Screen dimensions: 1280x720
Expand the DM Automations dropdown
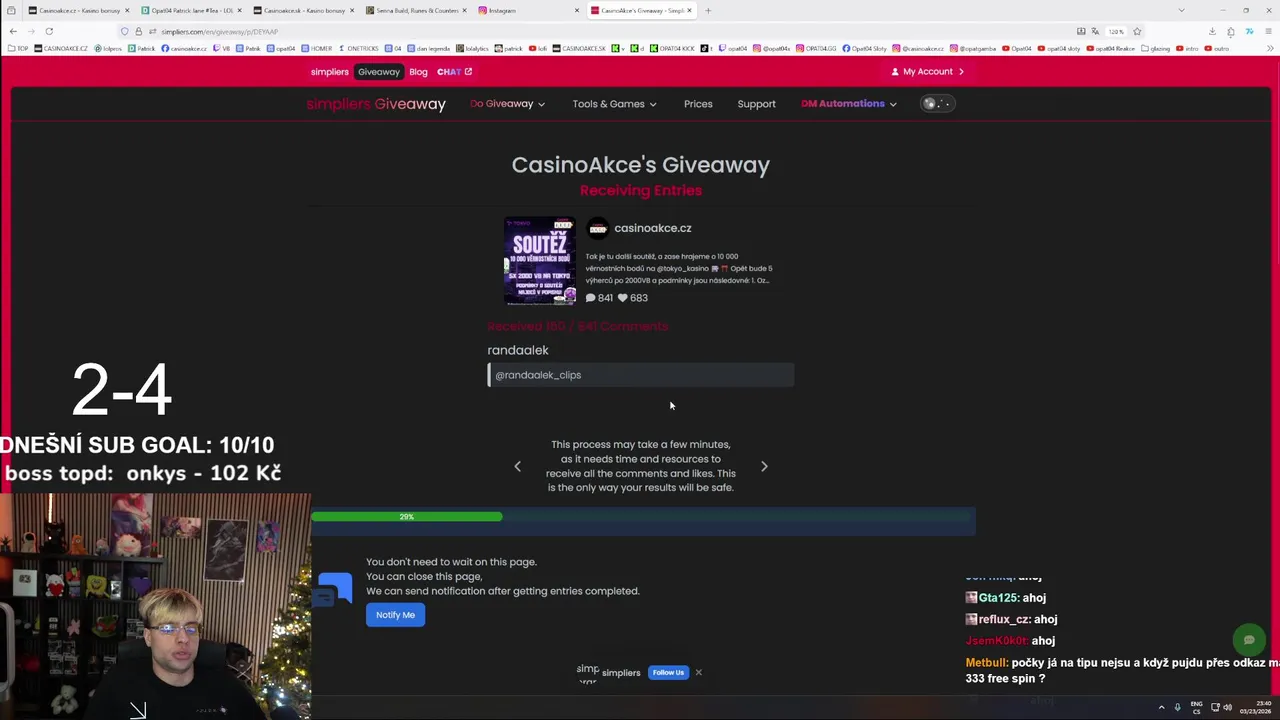pos(848,104)
